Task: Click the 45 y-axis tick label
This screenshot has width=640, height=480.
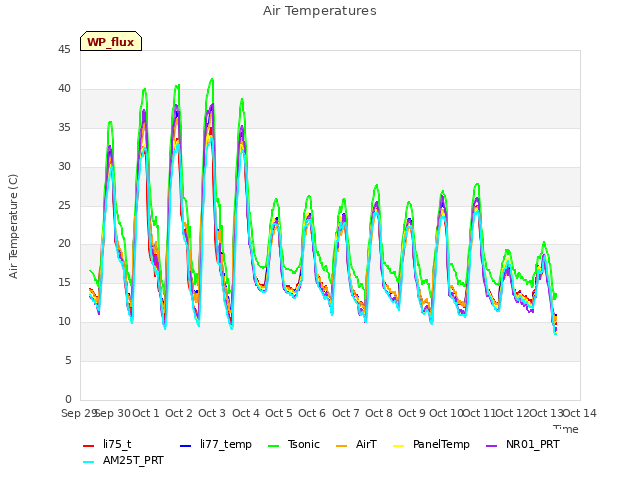Action: (64, 50)
